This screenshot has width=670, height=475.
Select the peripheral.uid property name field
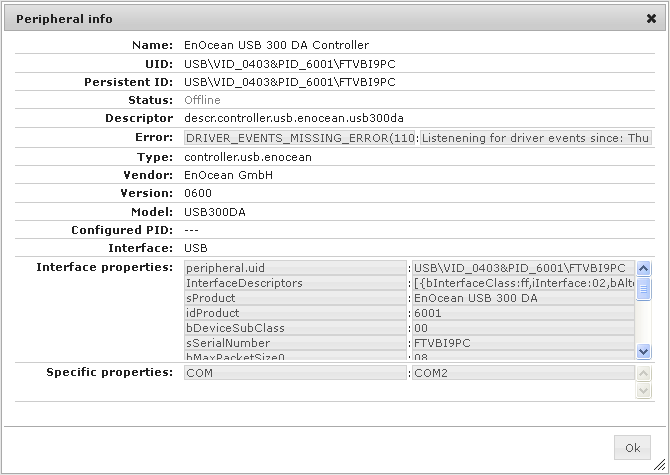(296, 268)
